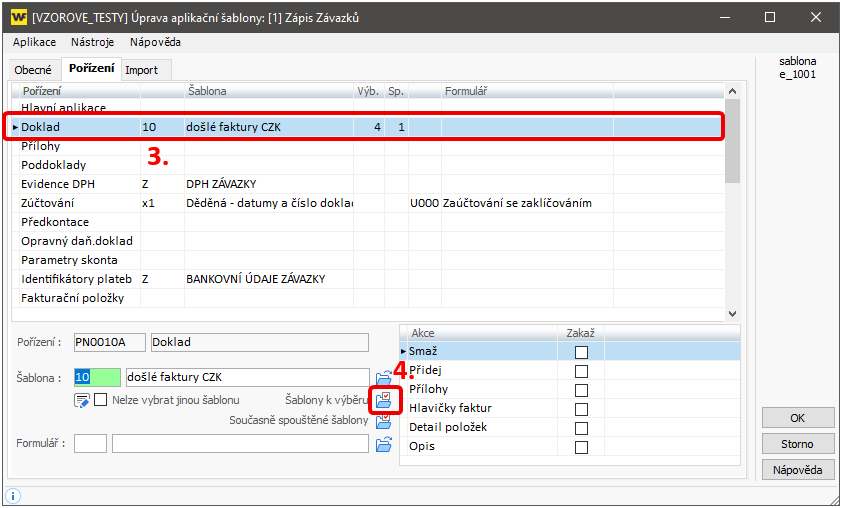842x508 pixels.
Task: Click the BANKOVNÍ ÚDAJE ZÁVAZKY cell
Action: point(268,279)
